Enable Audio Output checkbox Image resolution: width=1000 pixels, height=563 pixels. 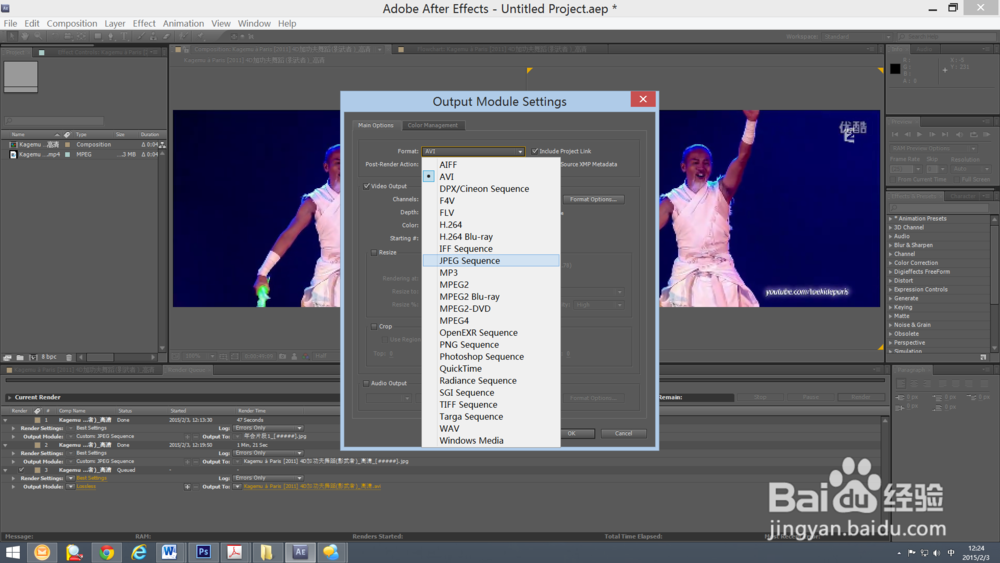366,383
